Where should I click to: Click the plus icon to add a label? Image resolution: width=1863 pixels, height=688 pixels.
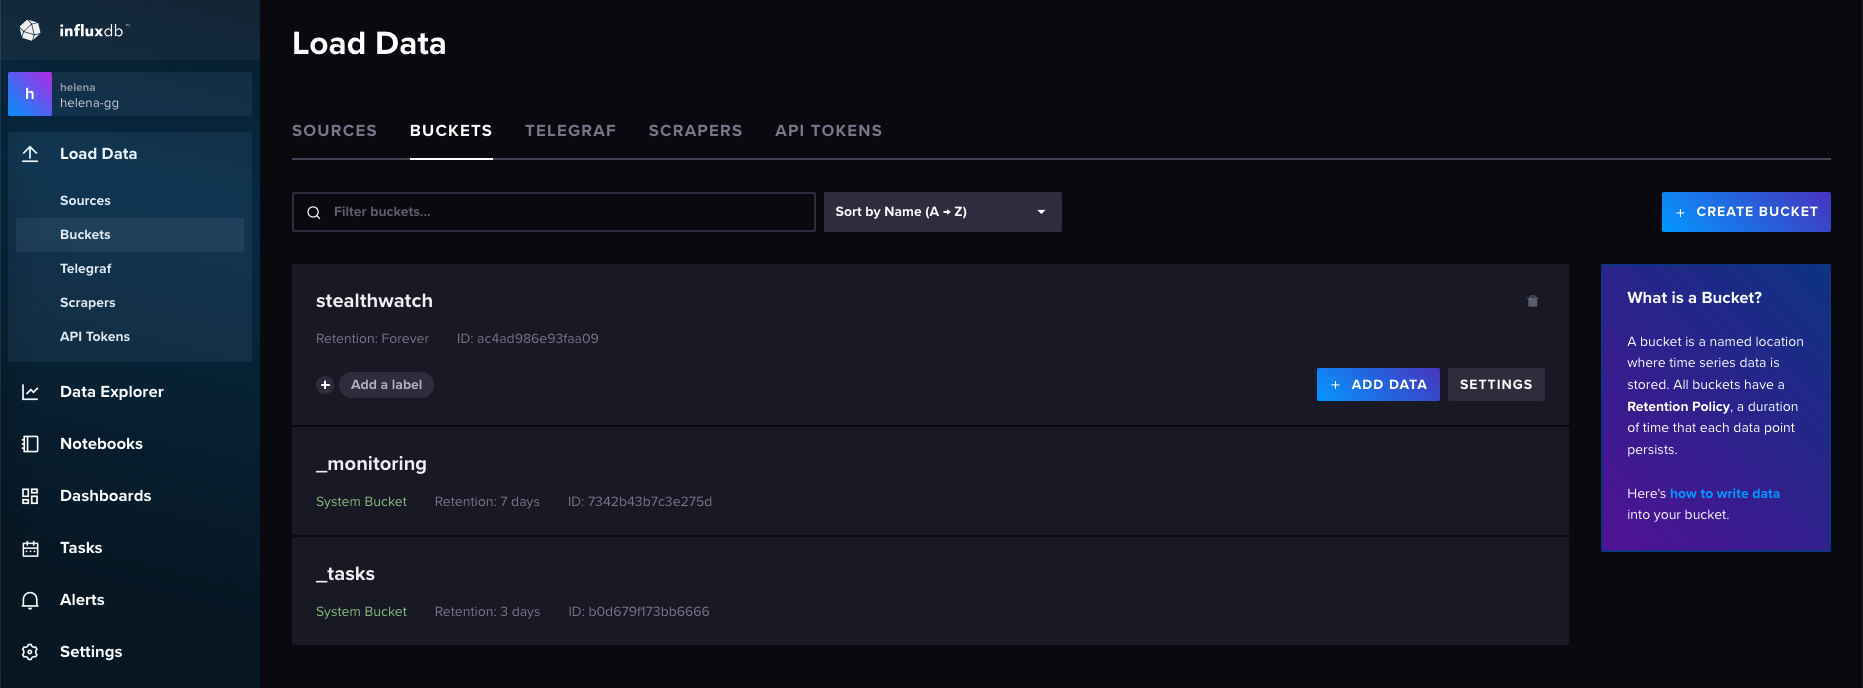[325, 385]
